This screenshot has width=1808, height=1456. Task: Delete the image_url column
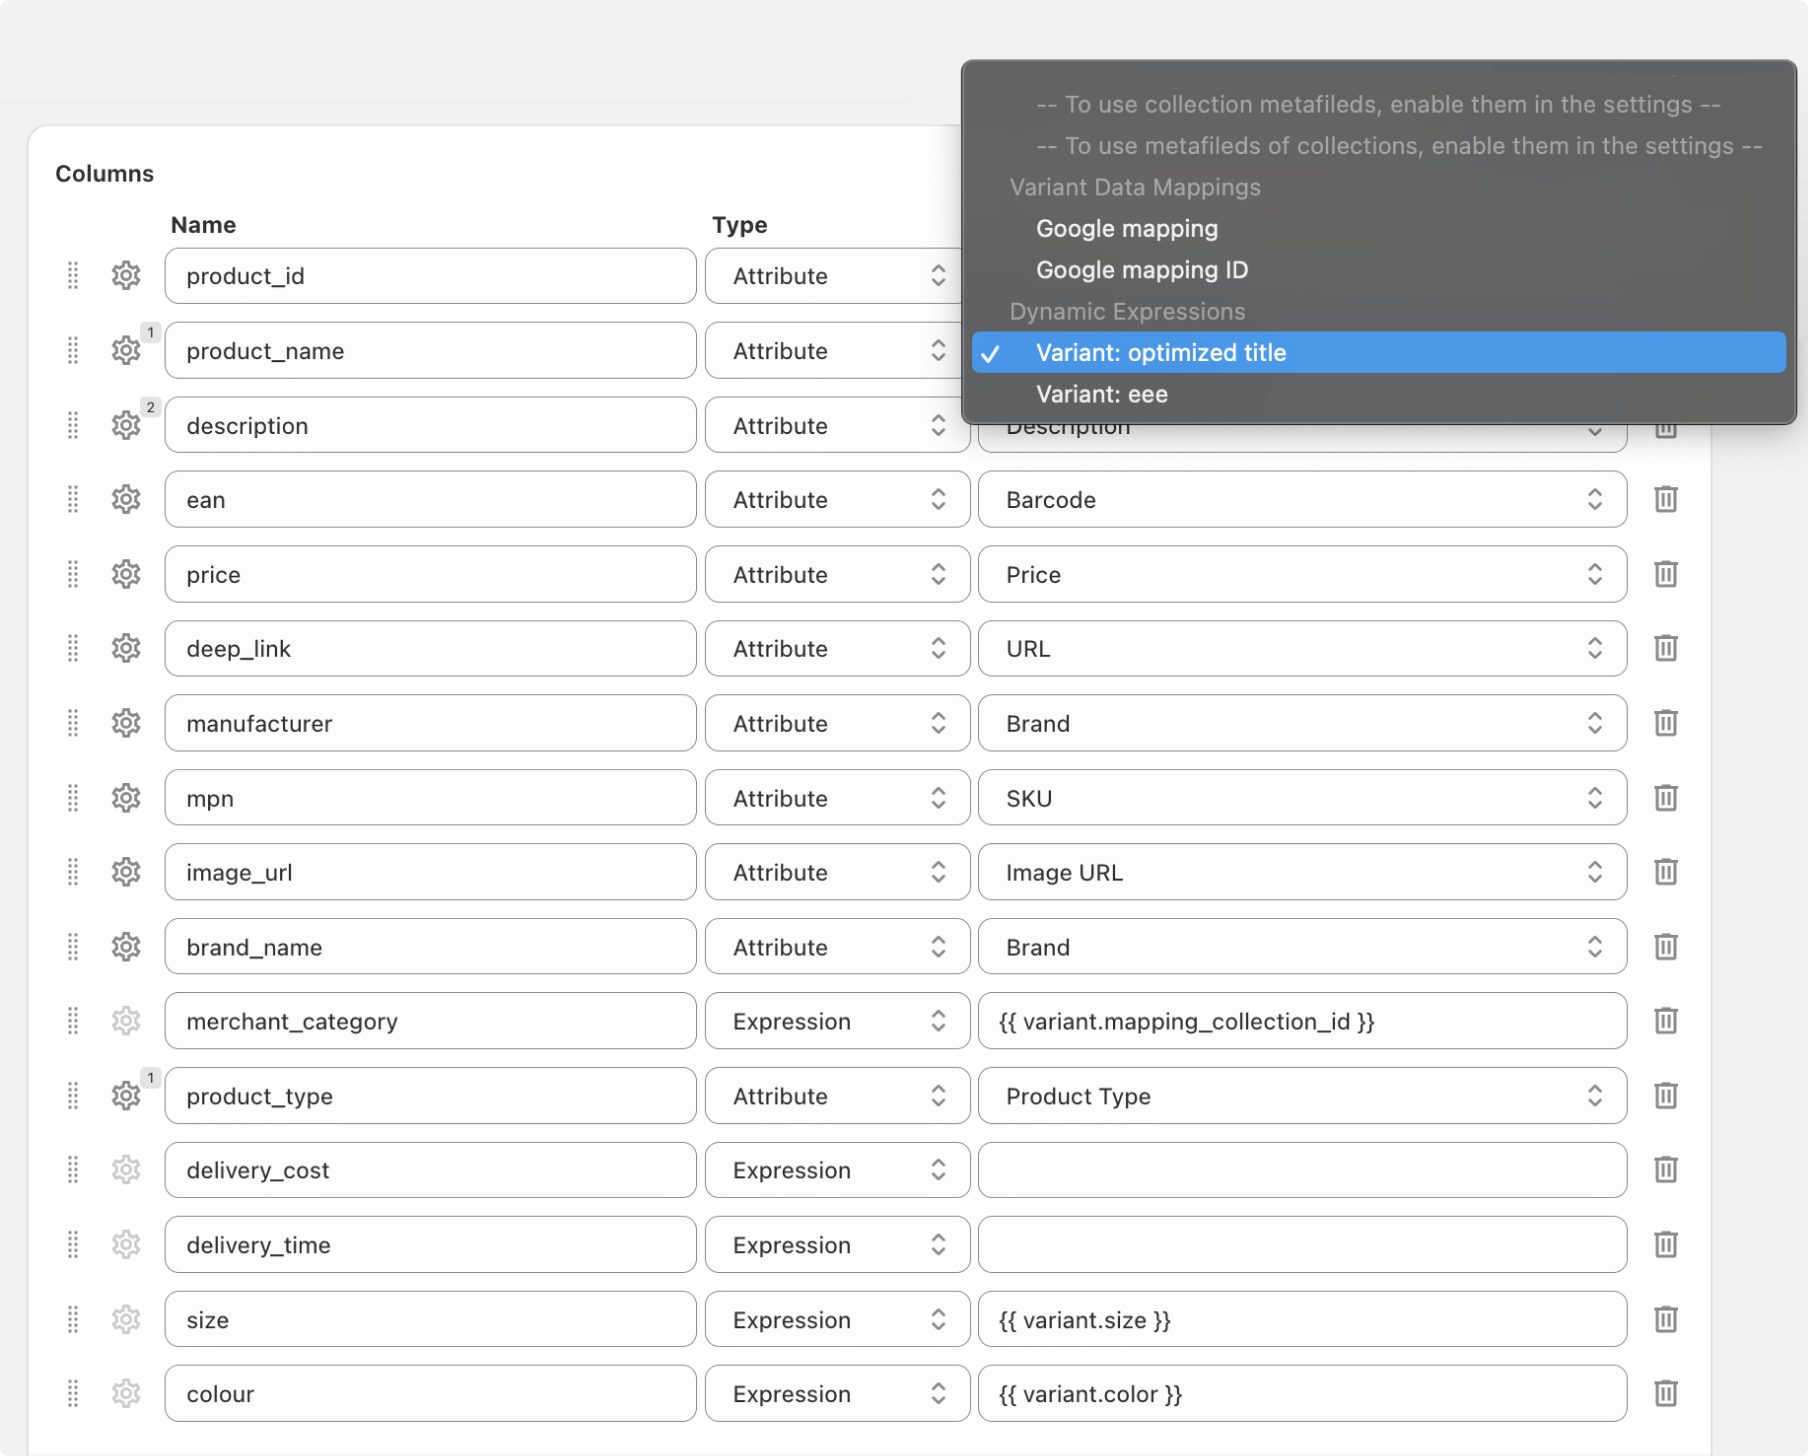(x=1665, y=872)
